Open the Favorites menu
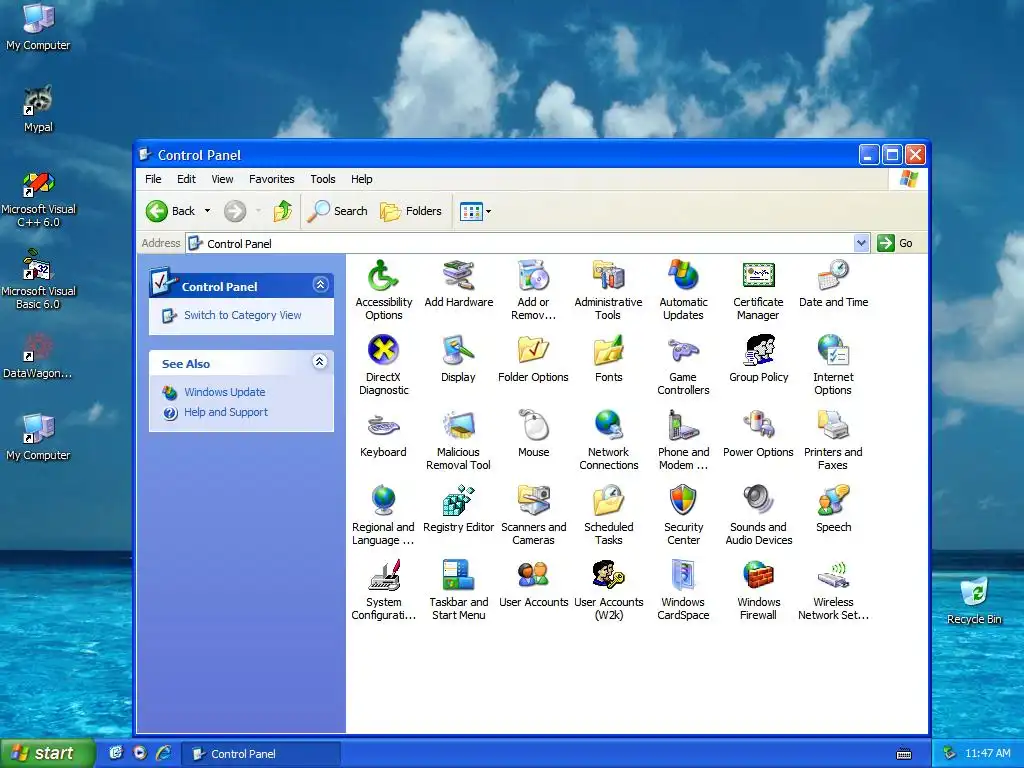This screenshot has width=1024, height=768. click(x=272, y=179)
